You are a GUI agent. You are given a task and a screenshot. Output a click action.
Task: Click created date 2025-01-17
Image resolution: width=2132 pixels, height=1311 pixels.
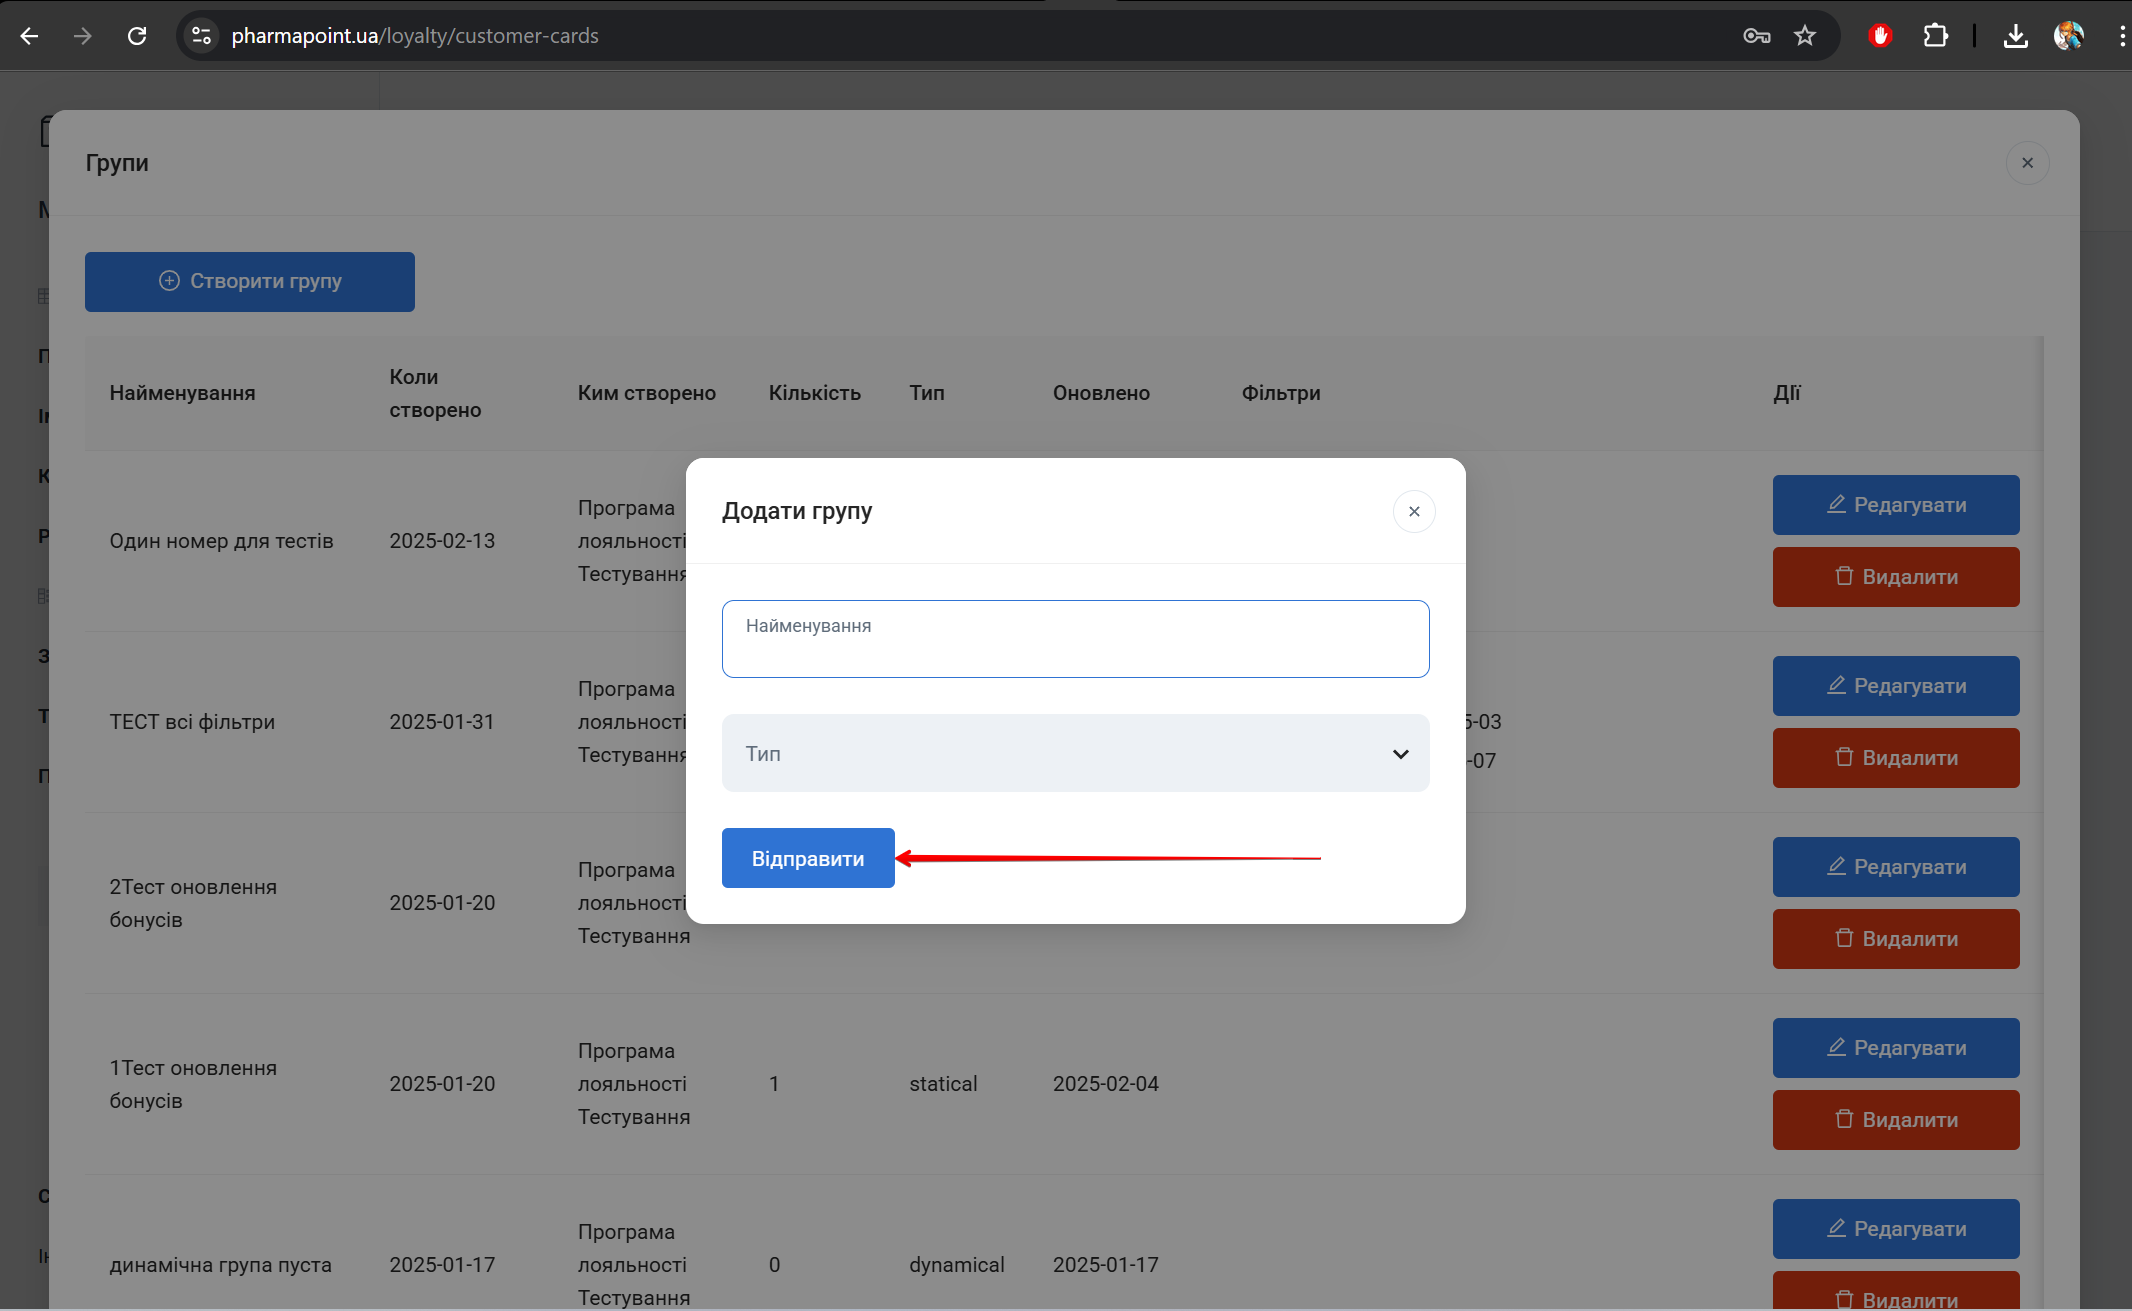click(x=442, y=1265)
